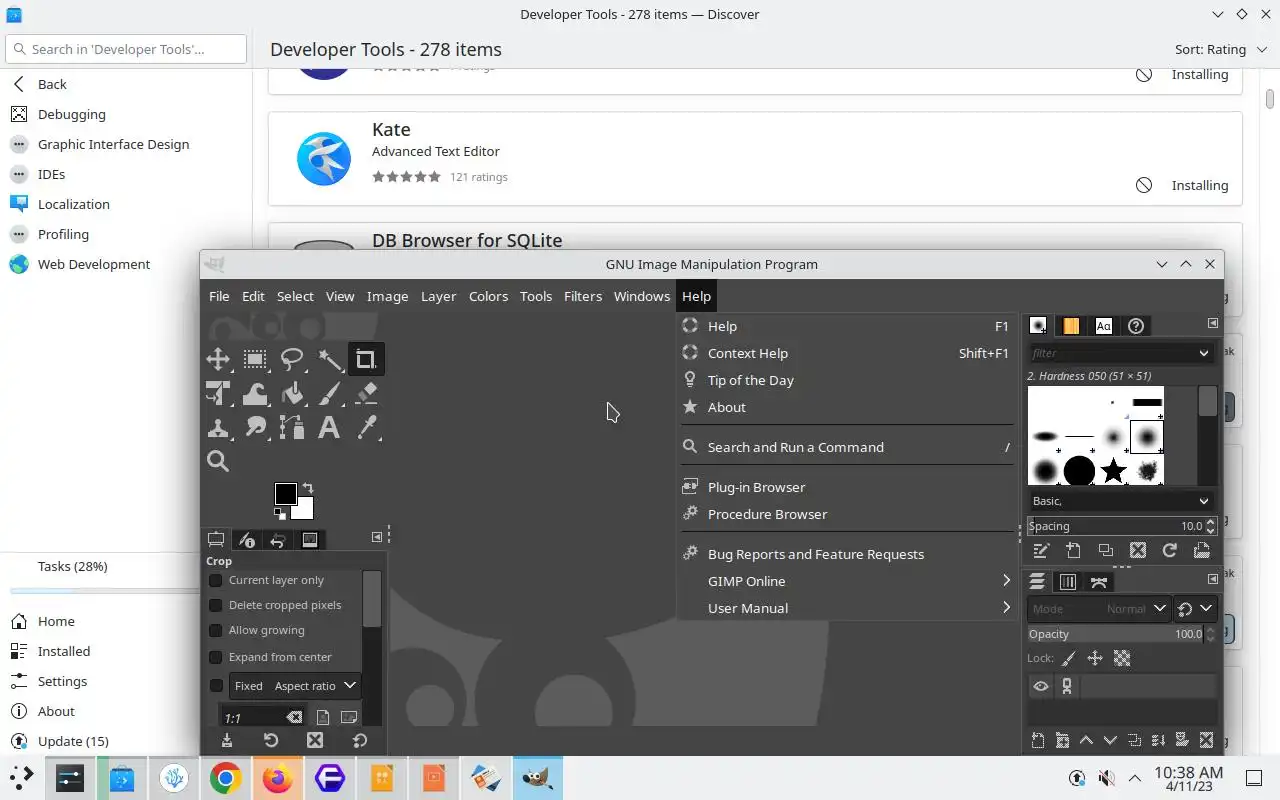
Task: Expand User Manual submenu arrow
Action: click(x=1006, y=608)
